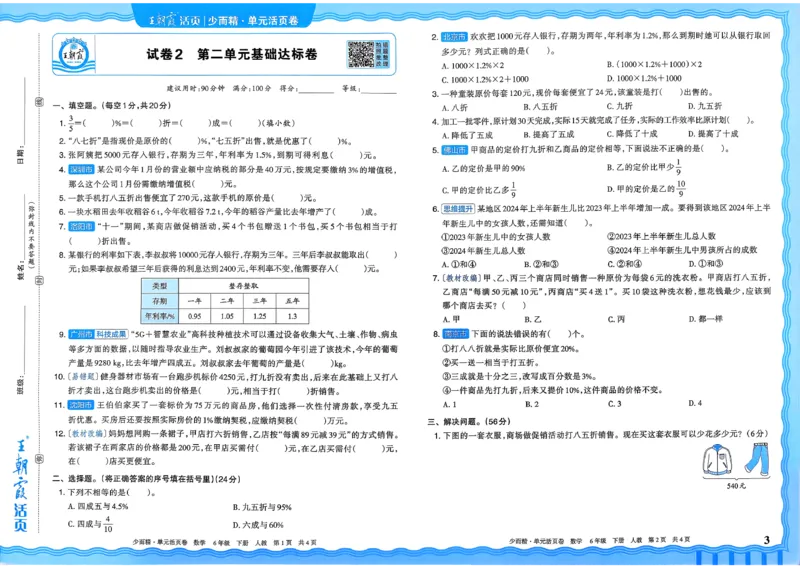Click the vertical 王朝霞活页 brand text
Screen dimensions: 800x566
[21, 484]
